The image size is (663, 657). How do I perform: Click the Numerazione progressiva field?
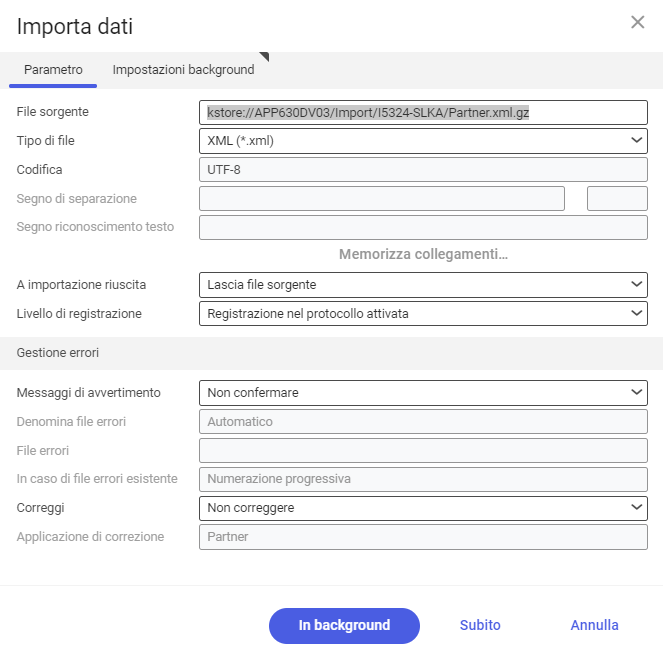(x=423, y=479)
